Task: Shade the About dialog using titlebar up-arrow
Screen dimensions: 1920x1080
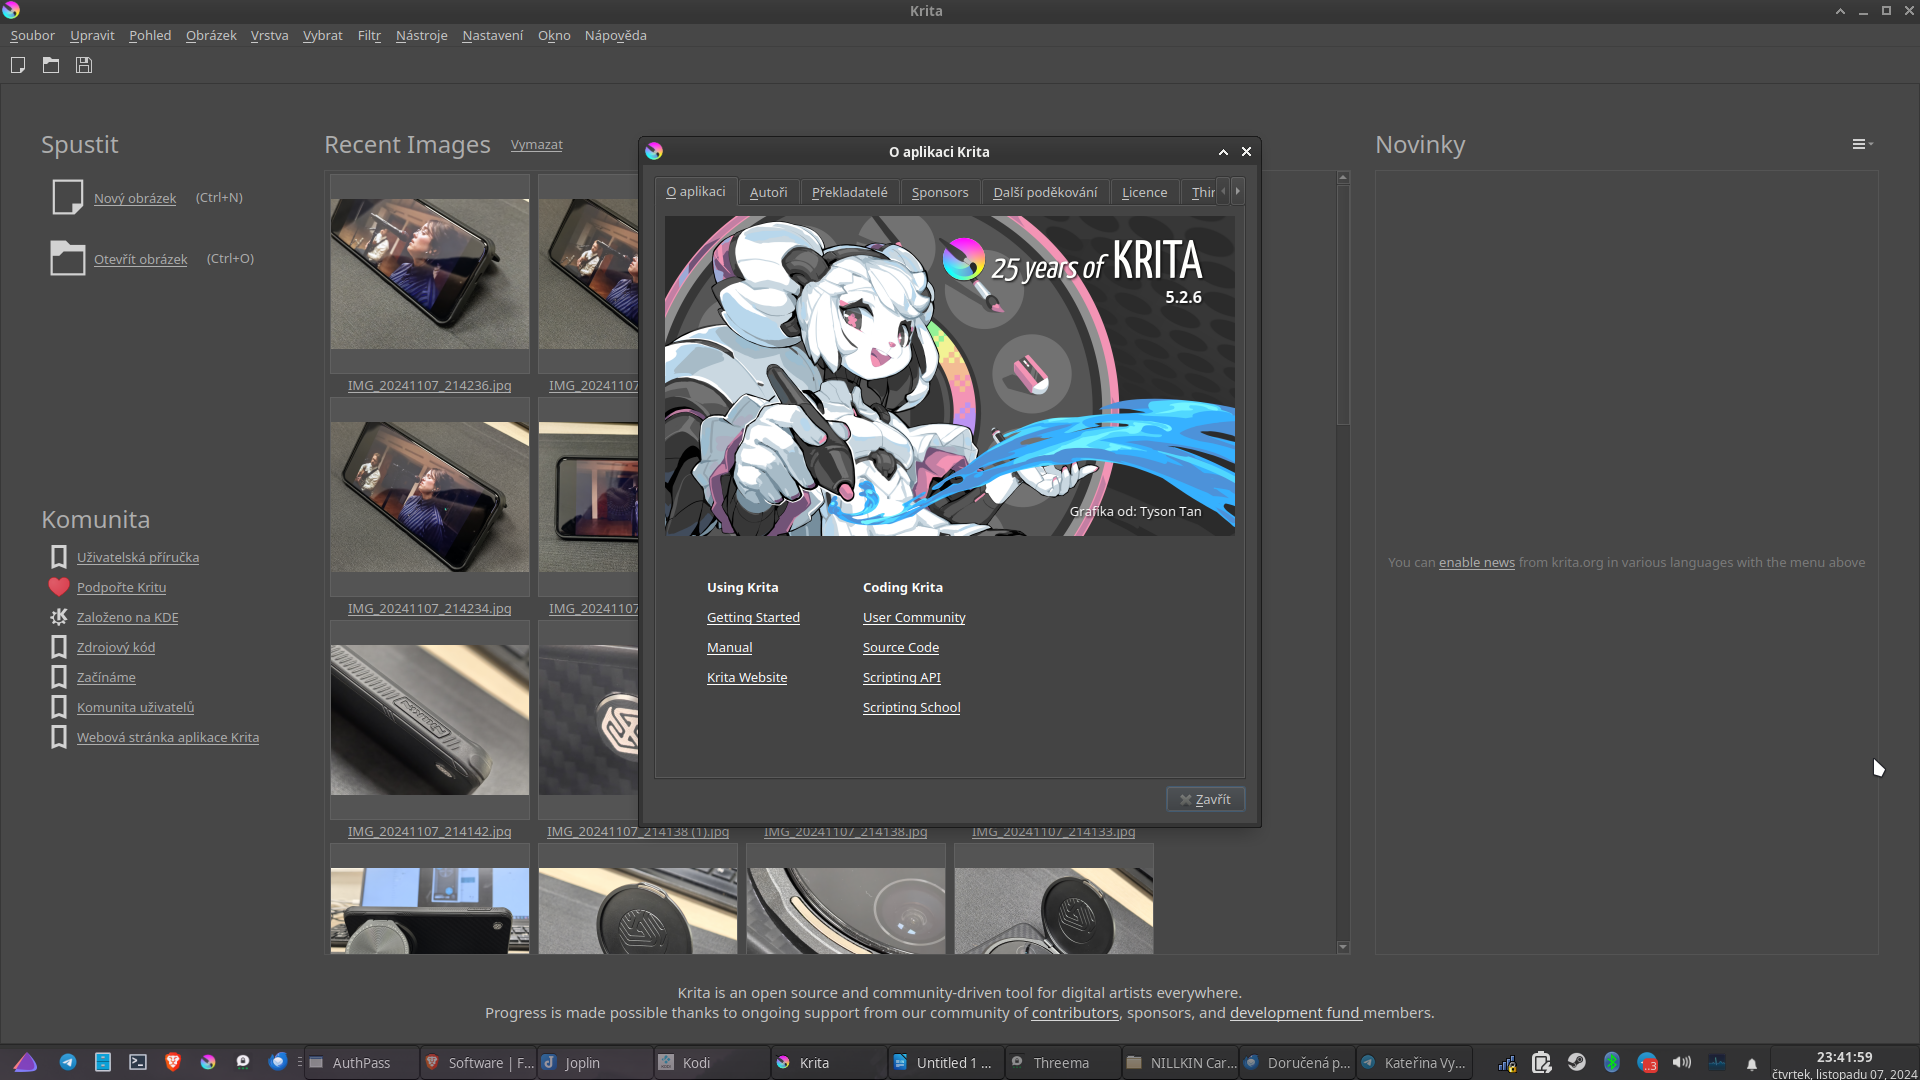Action: pyautogui.click(x=1223, y=152)
